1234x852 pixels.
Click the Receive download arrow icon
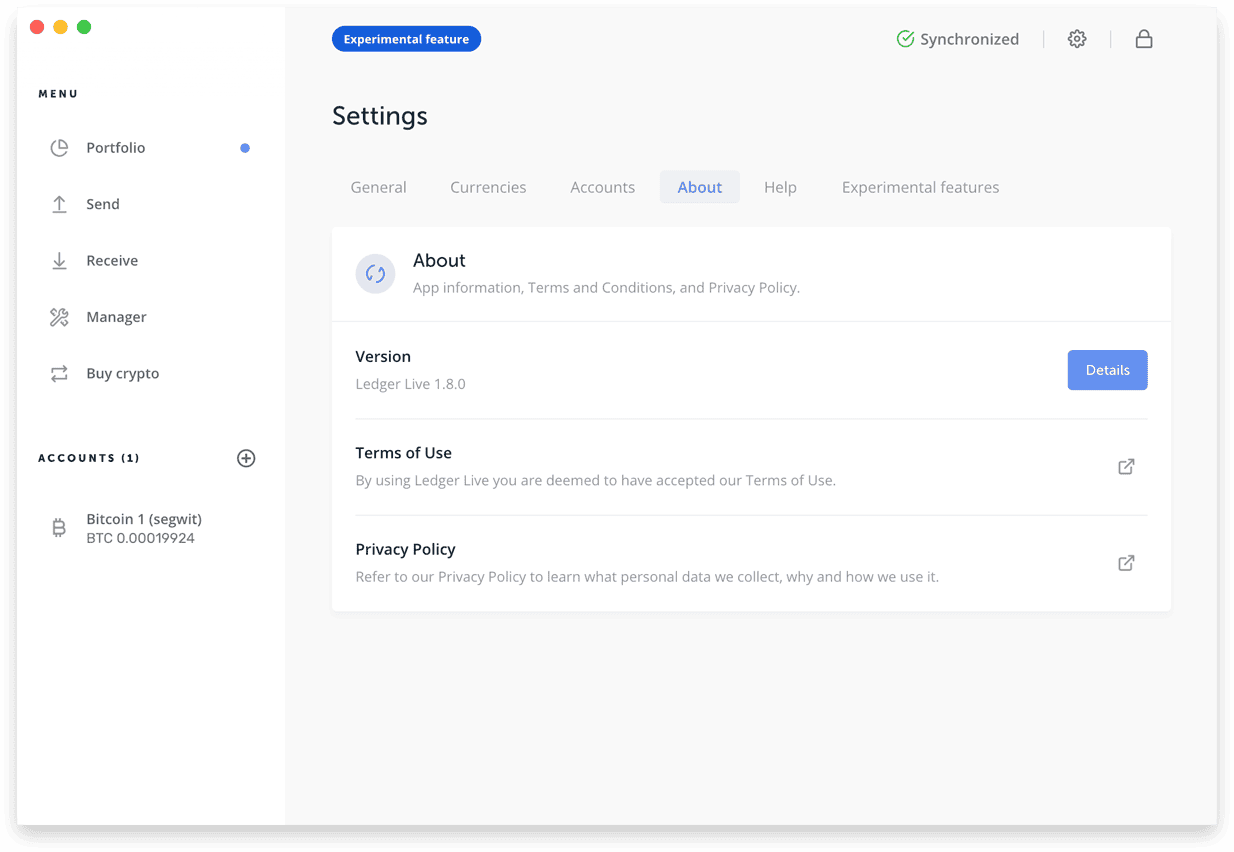click(59, 261)
